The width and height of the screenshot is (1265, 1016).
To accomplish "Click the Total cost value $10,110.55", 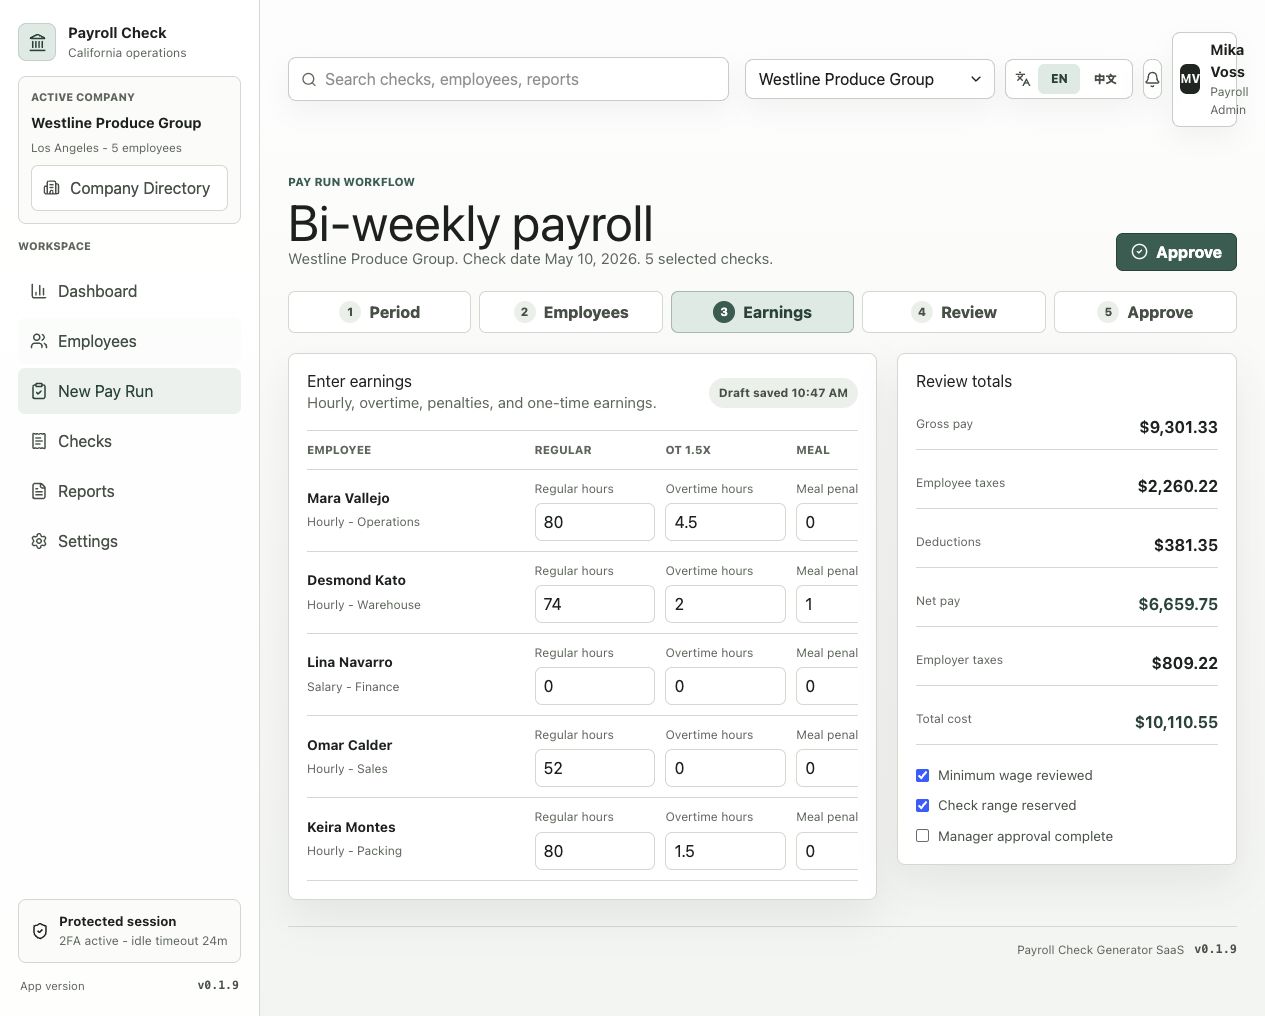I will 1176,722.
